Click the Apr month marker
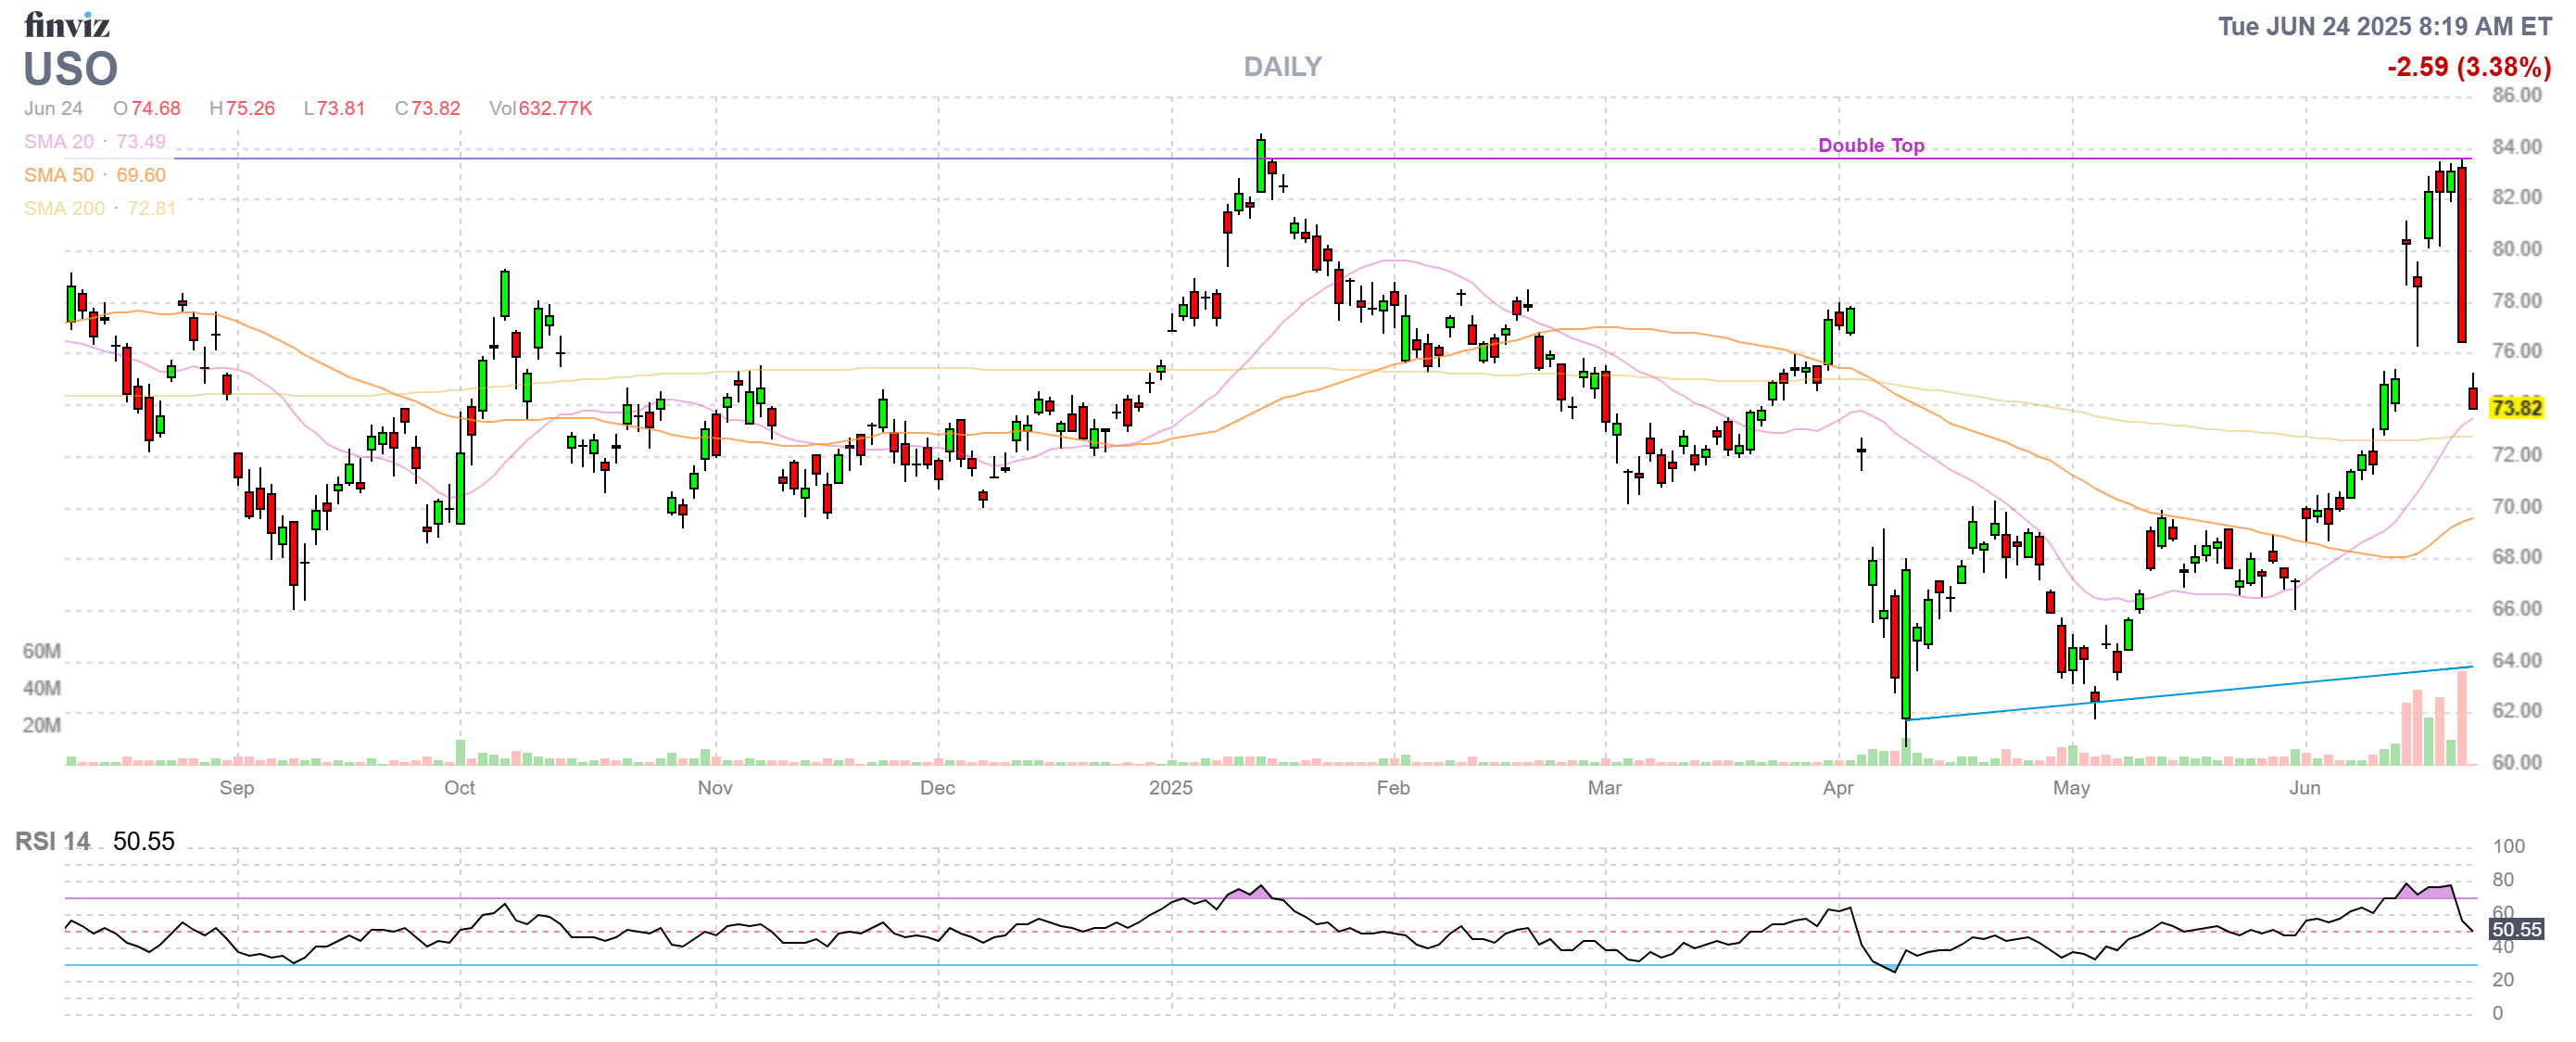 (1838, 788)
